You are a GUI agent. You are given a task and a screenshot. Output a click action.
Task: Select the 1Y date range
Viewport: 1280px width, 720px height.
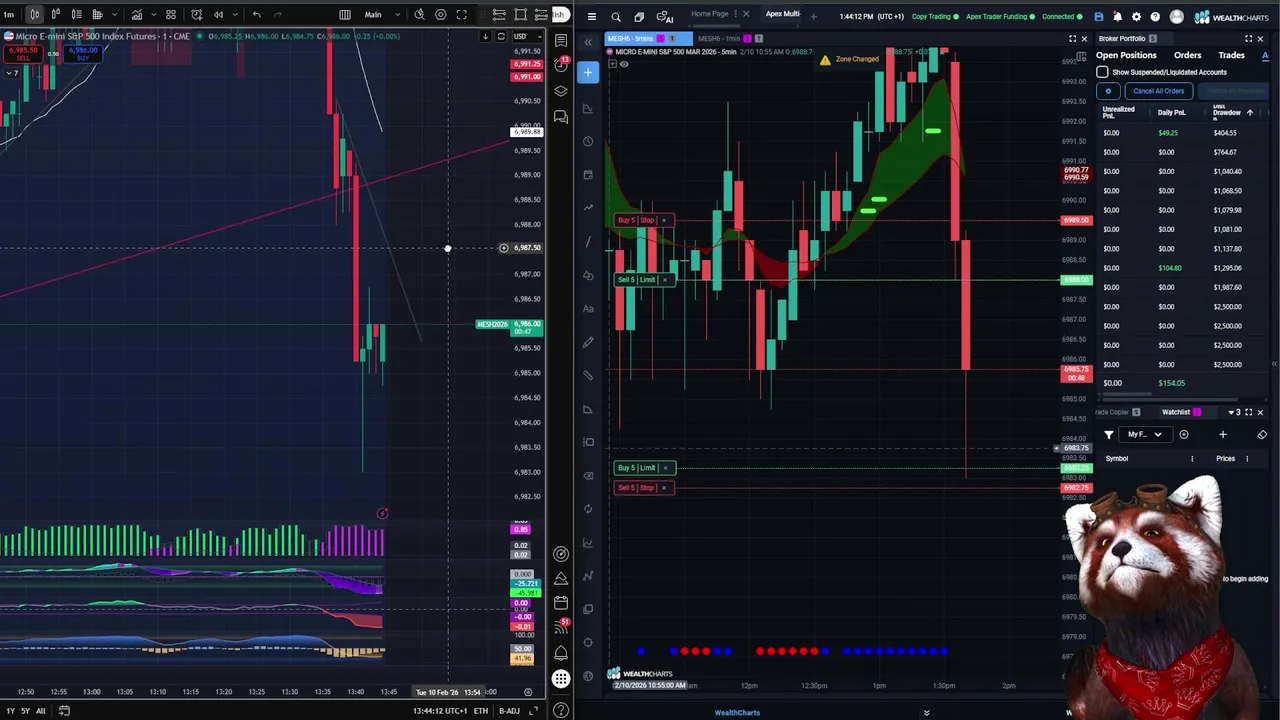click(x=10, y=711)
